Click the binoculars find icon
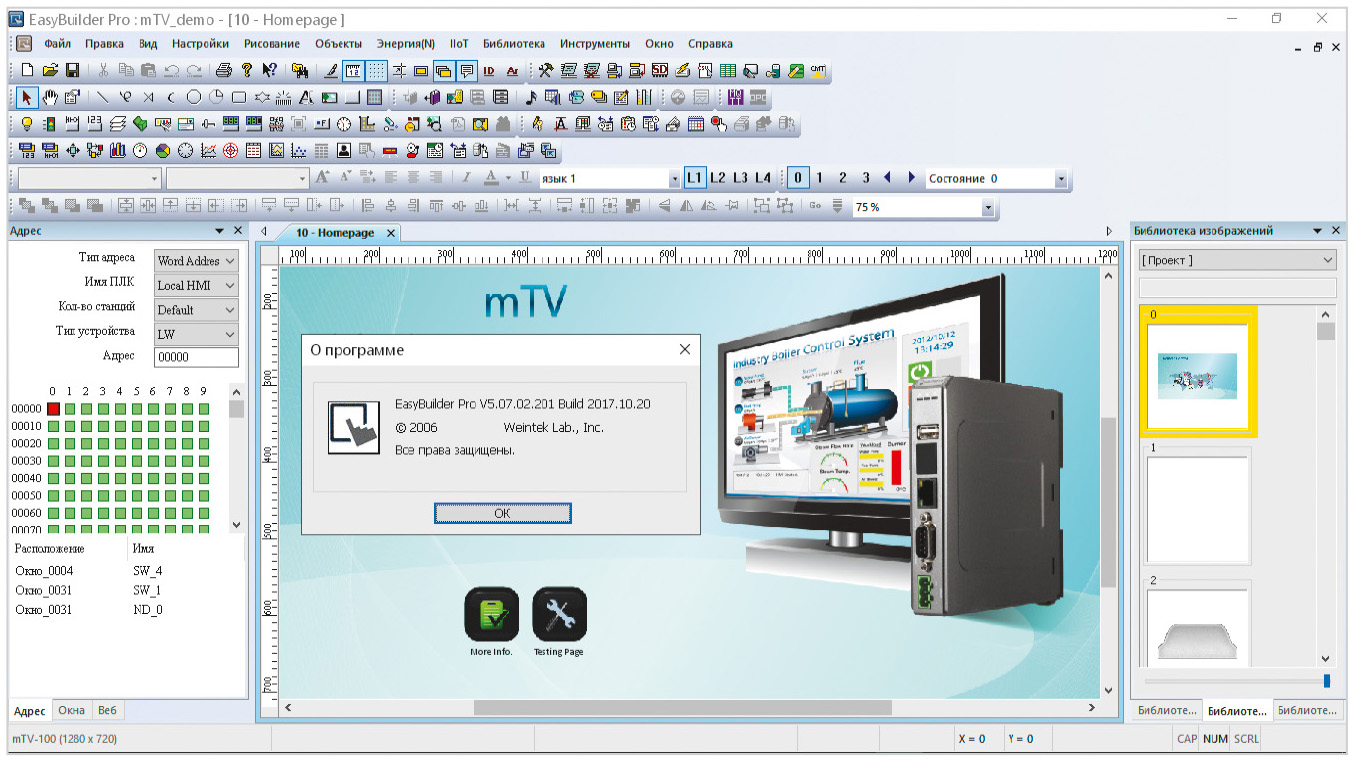Screen dimensions: 1354x761 pyautogui.click(x=299, y=70)
